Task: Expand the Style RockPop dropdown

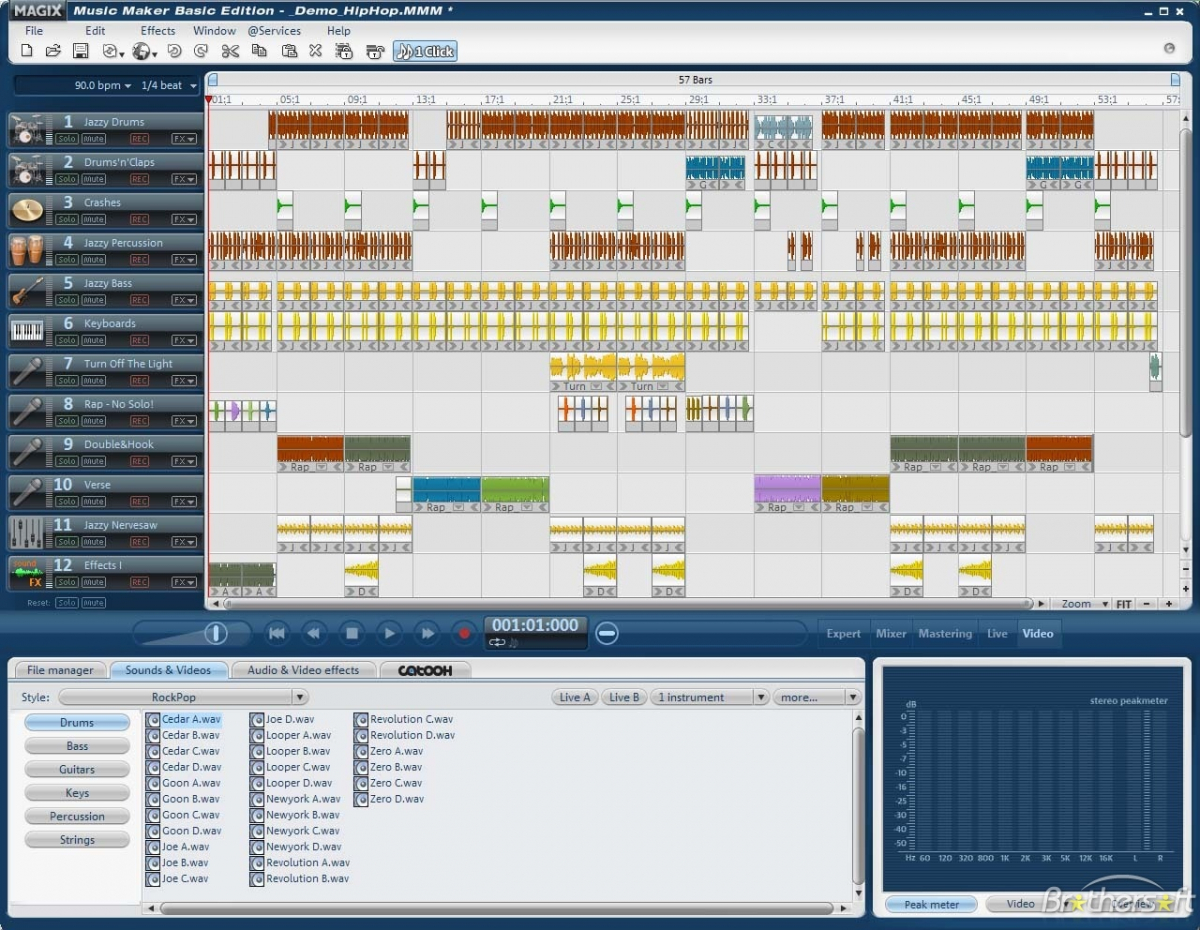Action: 299,697
